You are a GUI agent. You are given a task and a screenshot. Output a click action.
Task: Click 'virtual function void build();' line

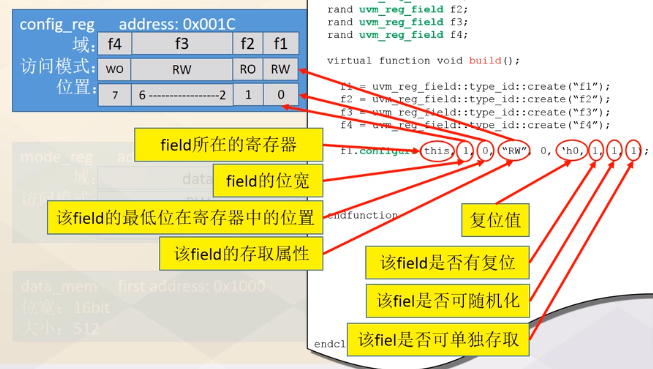point(423,61)
